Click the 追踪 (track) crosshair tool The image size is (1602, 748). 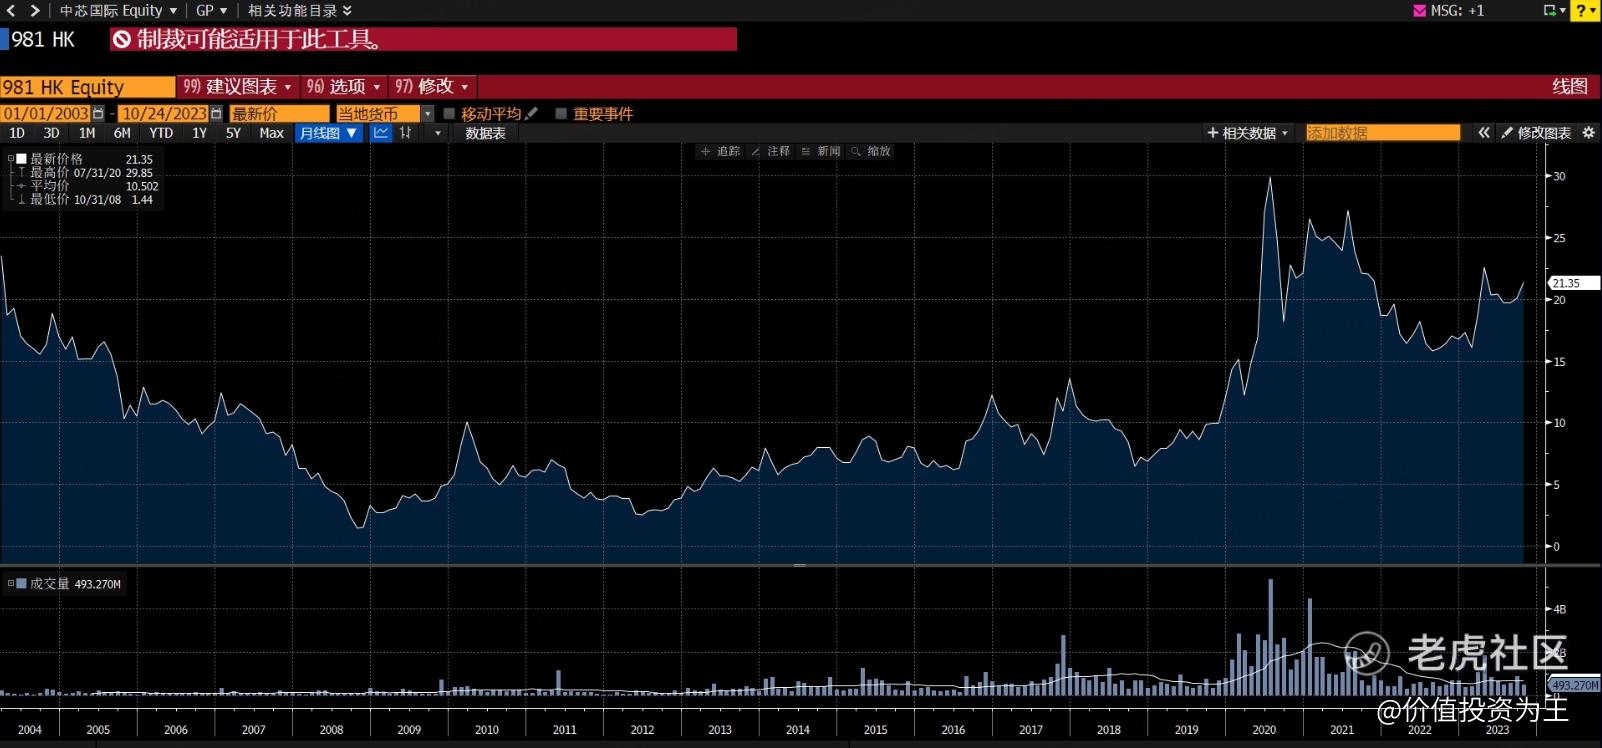pos(720,151)
